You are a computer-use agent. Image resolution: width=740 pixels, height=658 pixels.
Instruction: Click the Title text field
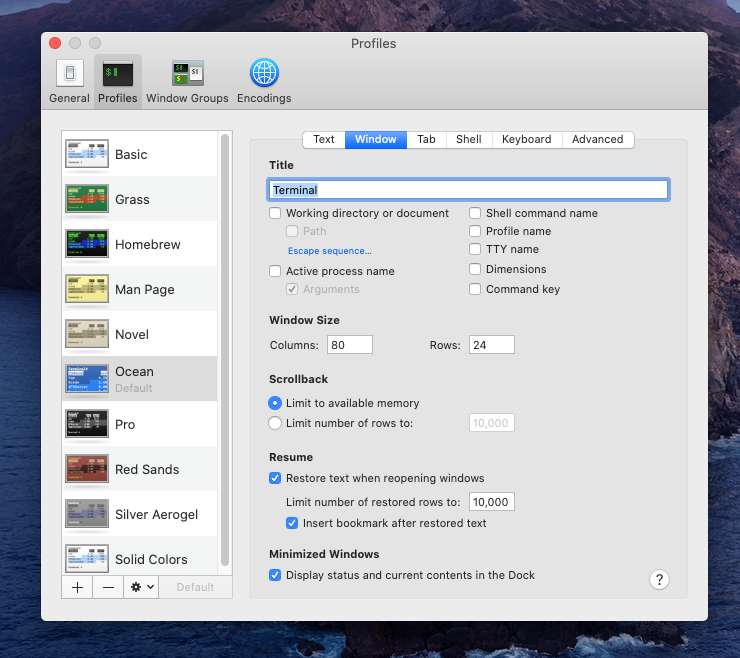click(468, 190)
